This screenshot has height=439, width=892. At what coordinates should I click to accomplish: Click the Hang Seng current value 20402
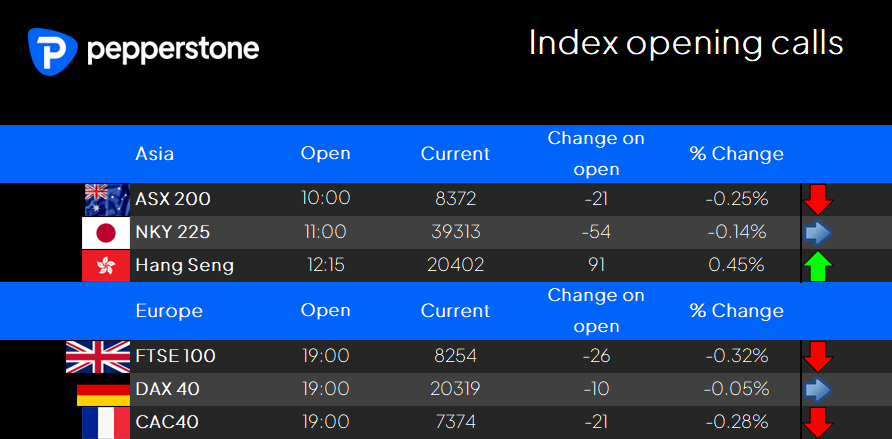(455, 265)
